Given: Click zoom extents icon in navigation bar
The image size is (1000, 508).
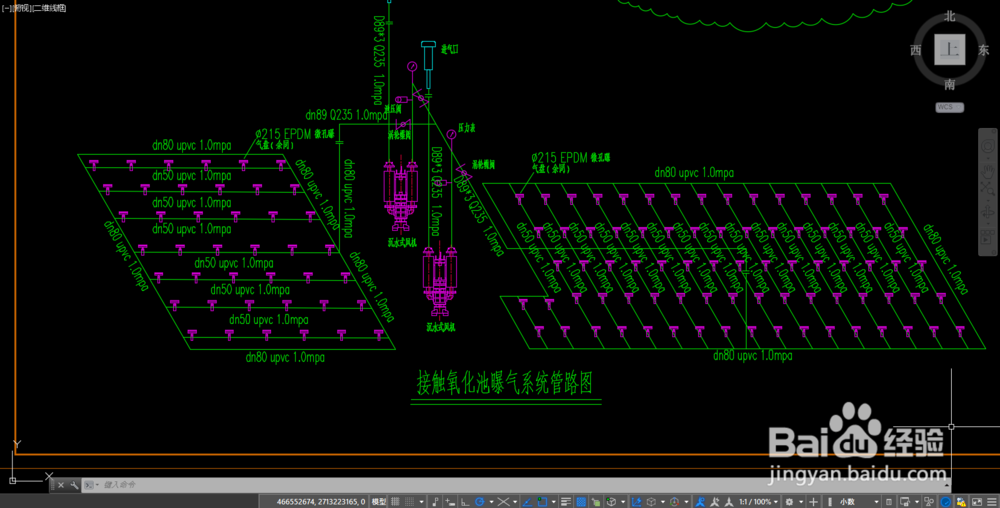Looking at the screenshot, I should tap(988, 189).
